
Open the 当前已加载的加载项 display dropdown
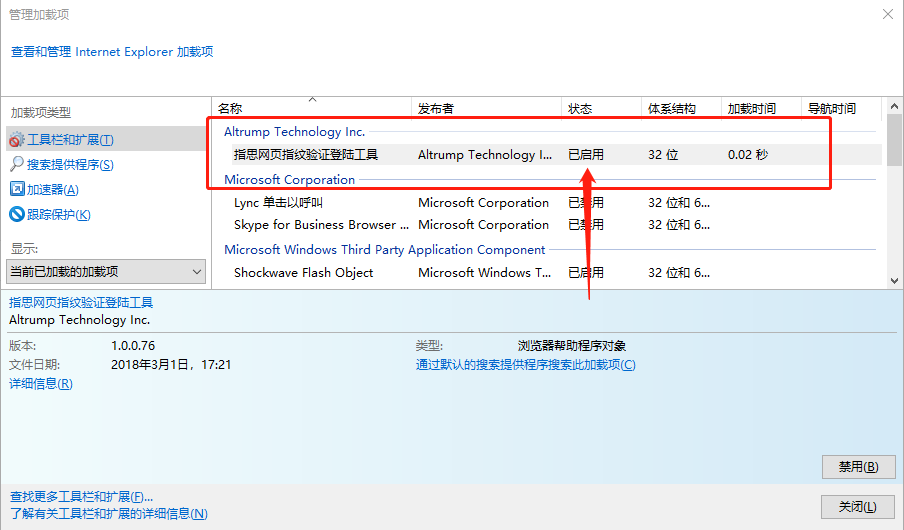click(x=106, y=271)
